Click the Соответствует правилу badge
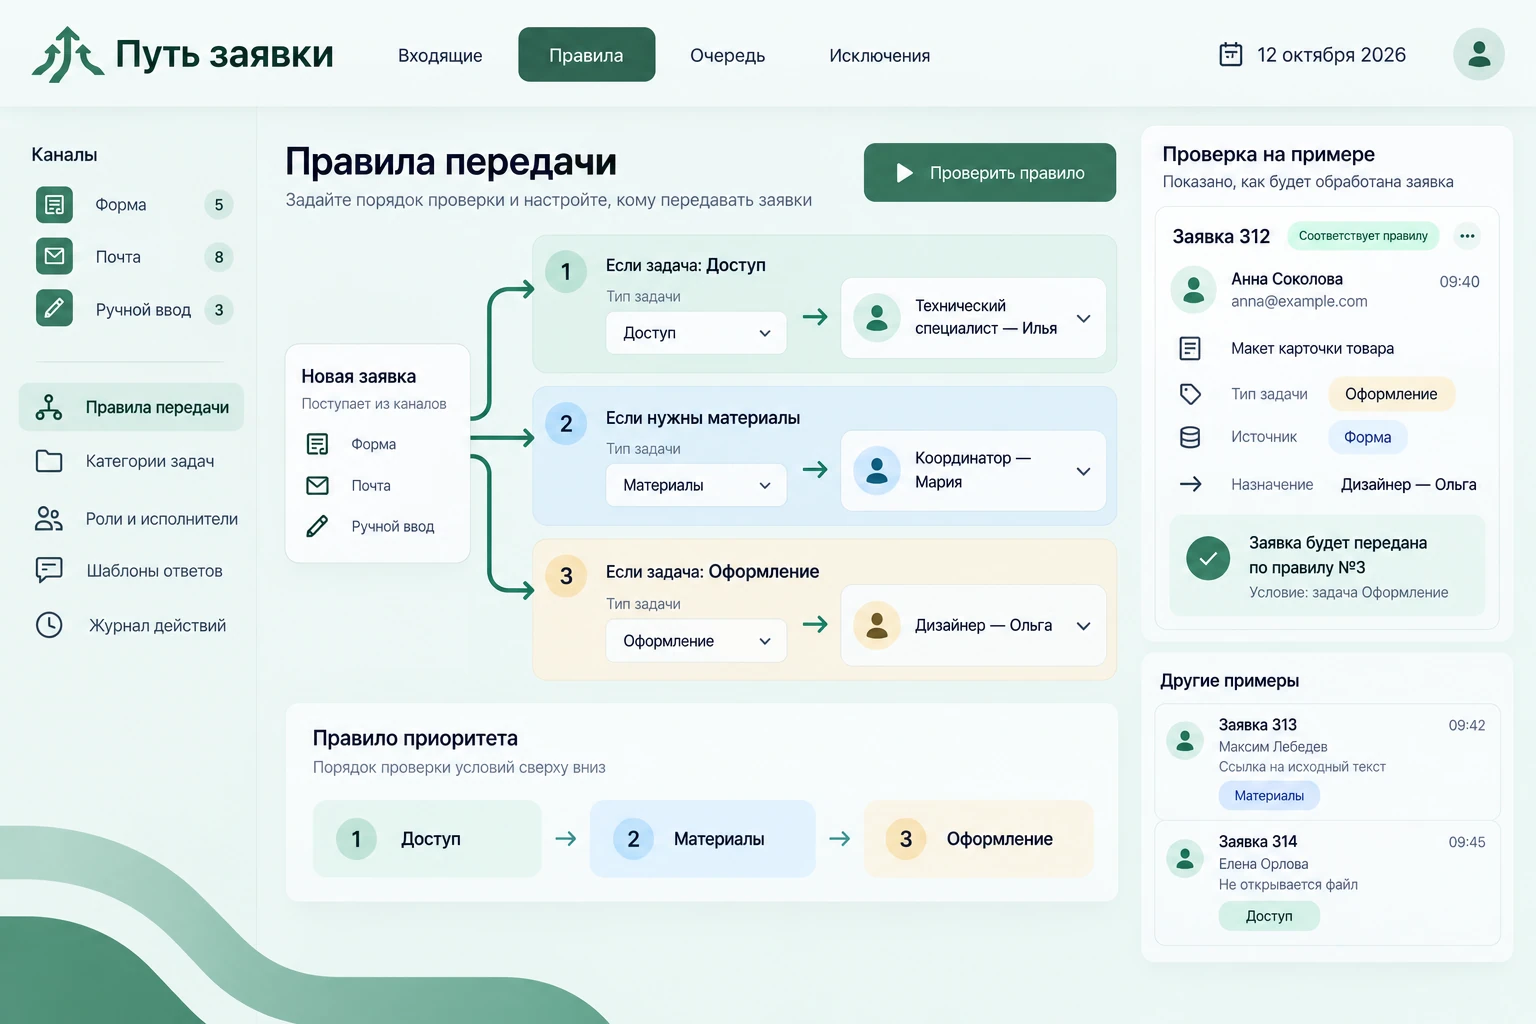 (x=1363, y=236)
